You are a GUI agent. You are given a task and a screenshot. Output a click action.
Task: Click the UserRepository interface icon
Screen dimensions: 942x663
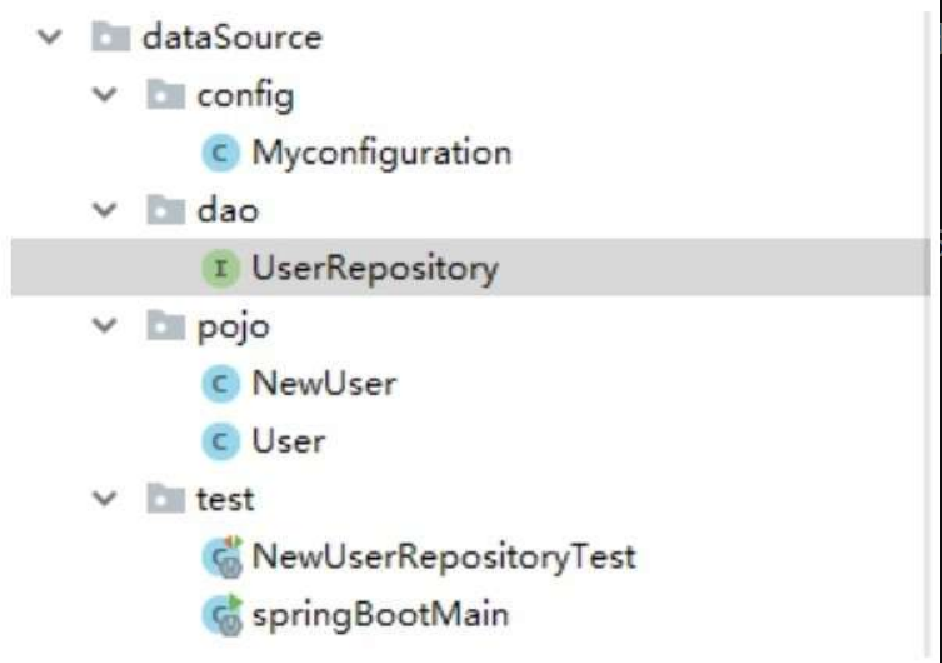click(220, 268)
